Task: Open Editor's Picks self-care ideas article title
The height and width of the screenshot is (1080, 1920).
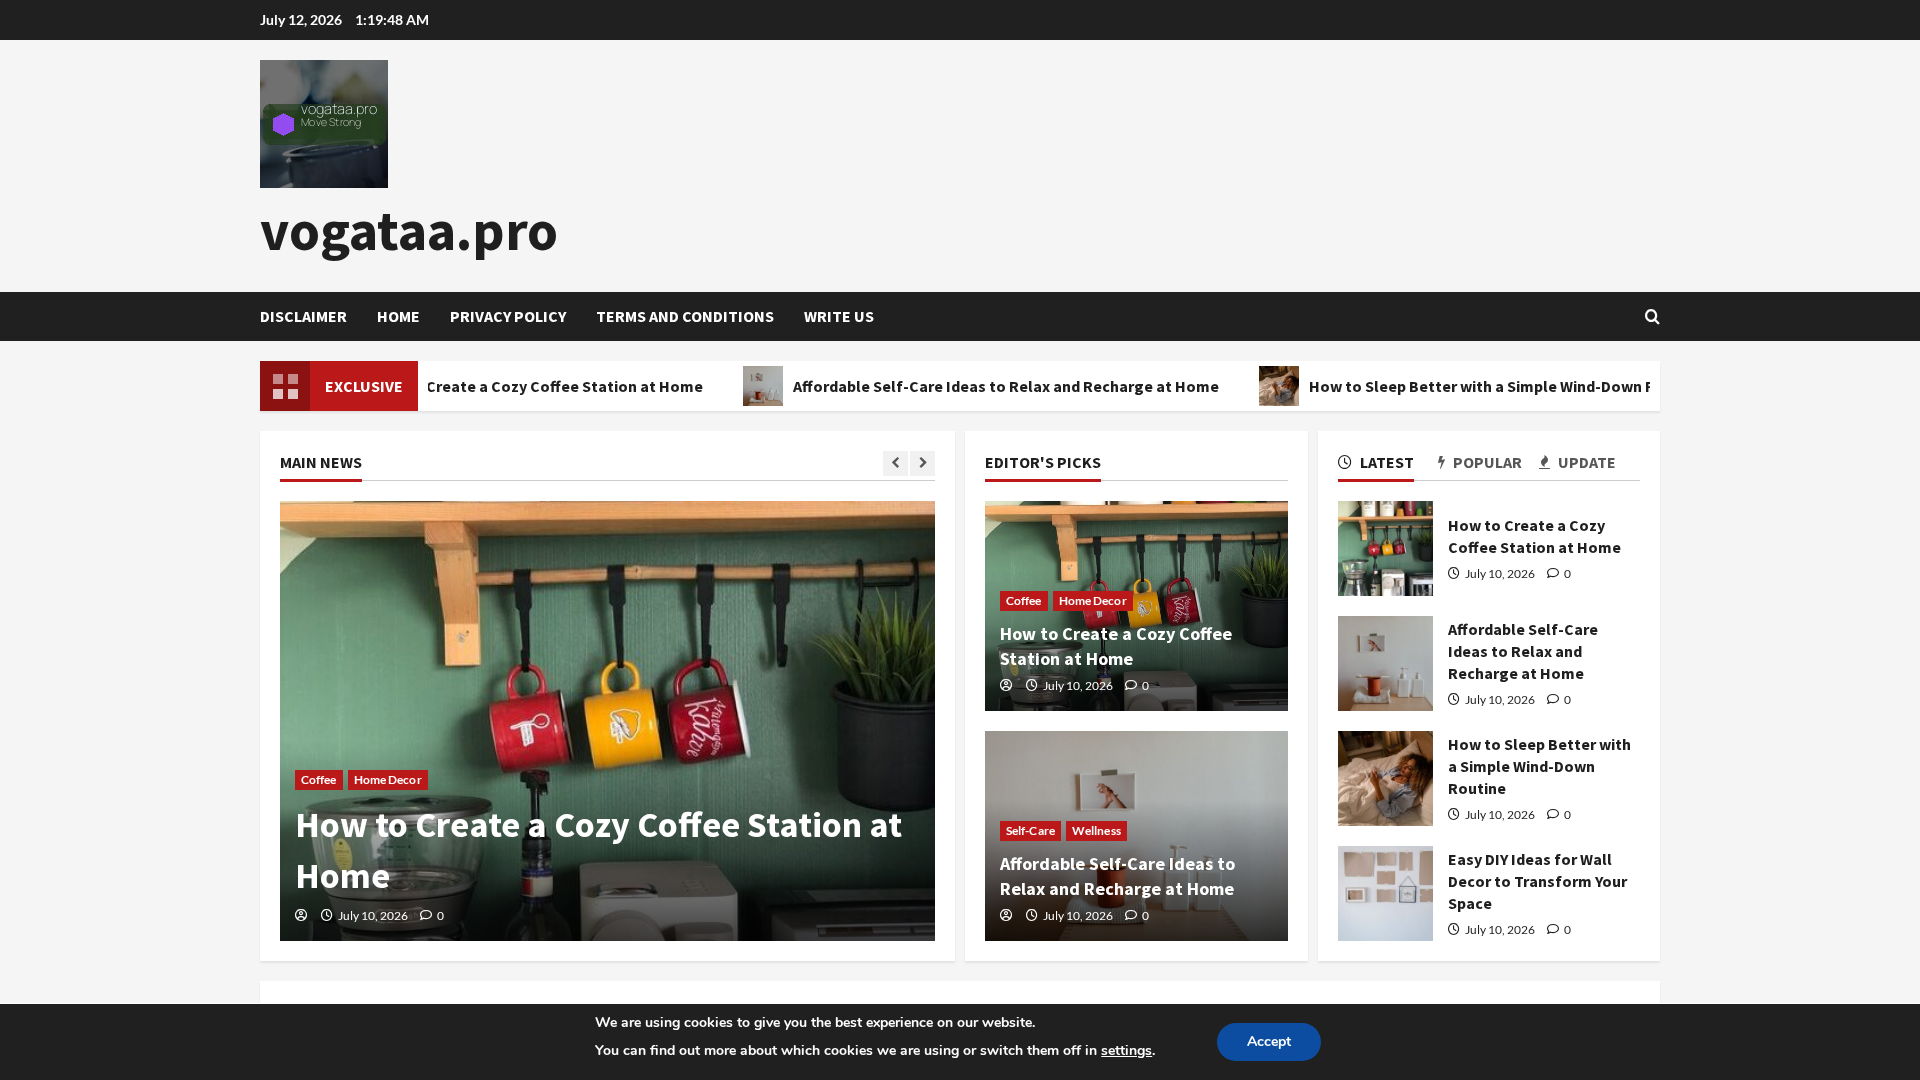Action: (x=1117, y=876)
